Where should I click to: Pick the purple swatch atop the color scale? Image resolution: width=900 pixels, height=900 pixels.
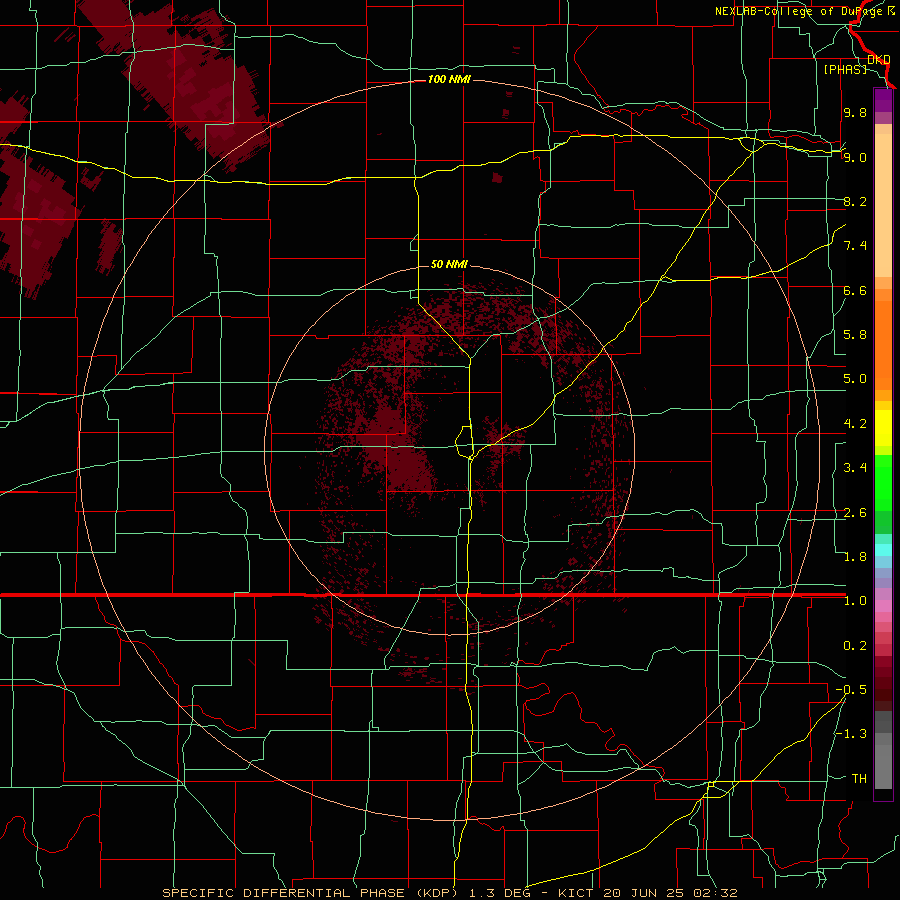883,100
